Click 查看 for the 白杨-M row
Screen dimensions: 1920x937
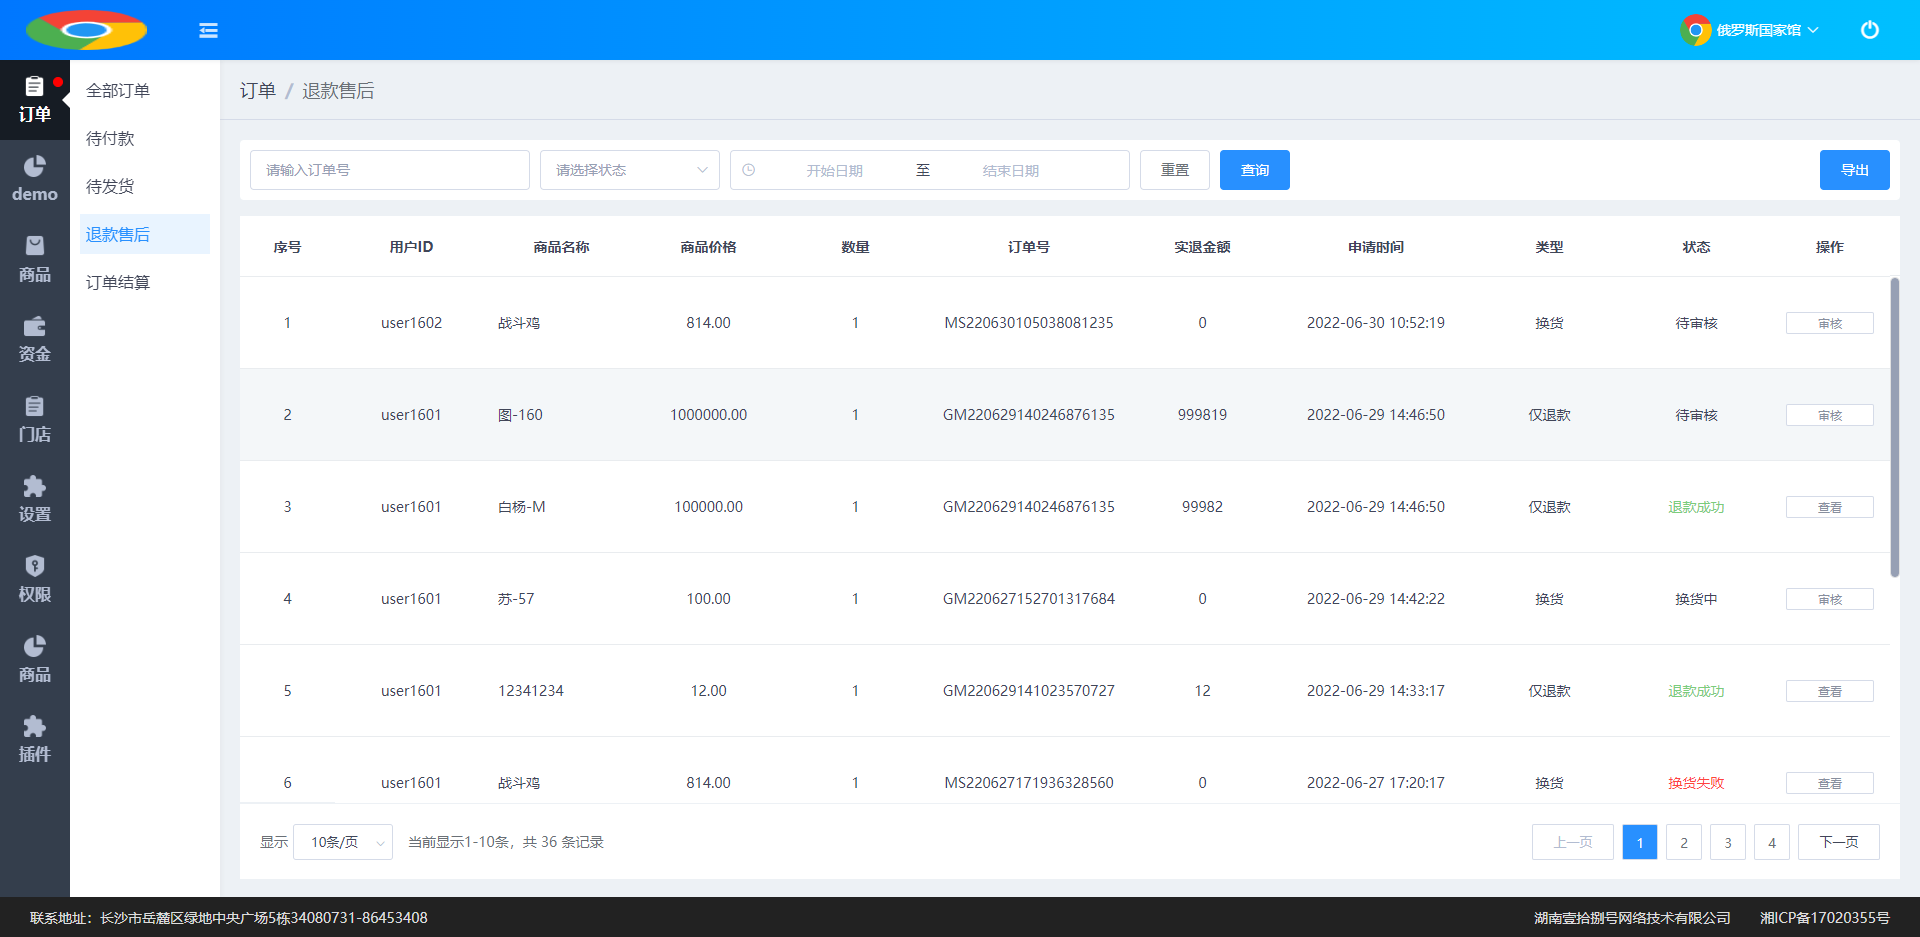tap(1830, 507)
